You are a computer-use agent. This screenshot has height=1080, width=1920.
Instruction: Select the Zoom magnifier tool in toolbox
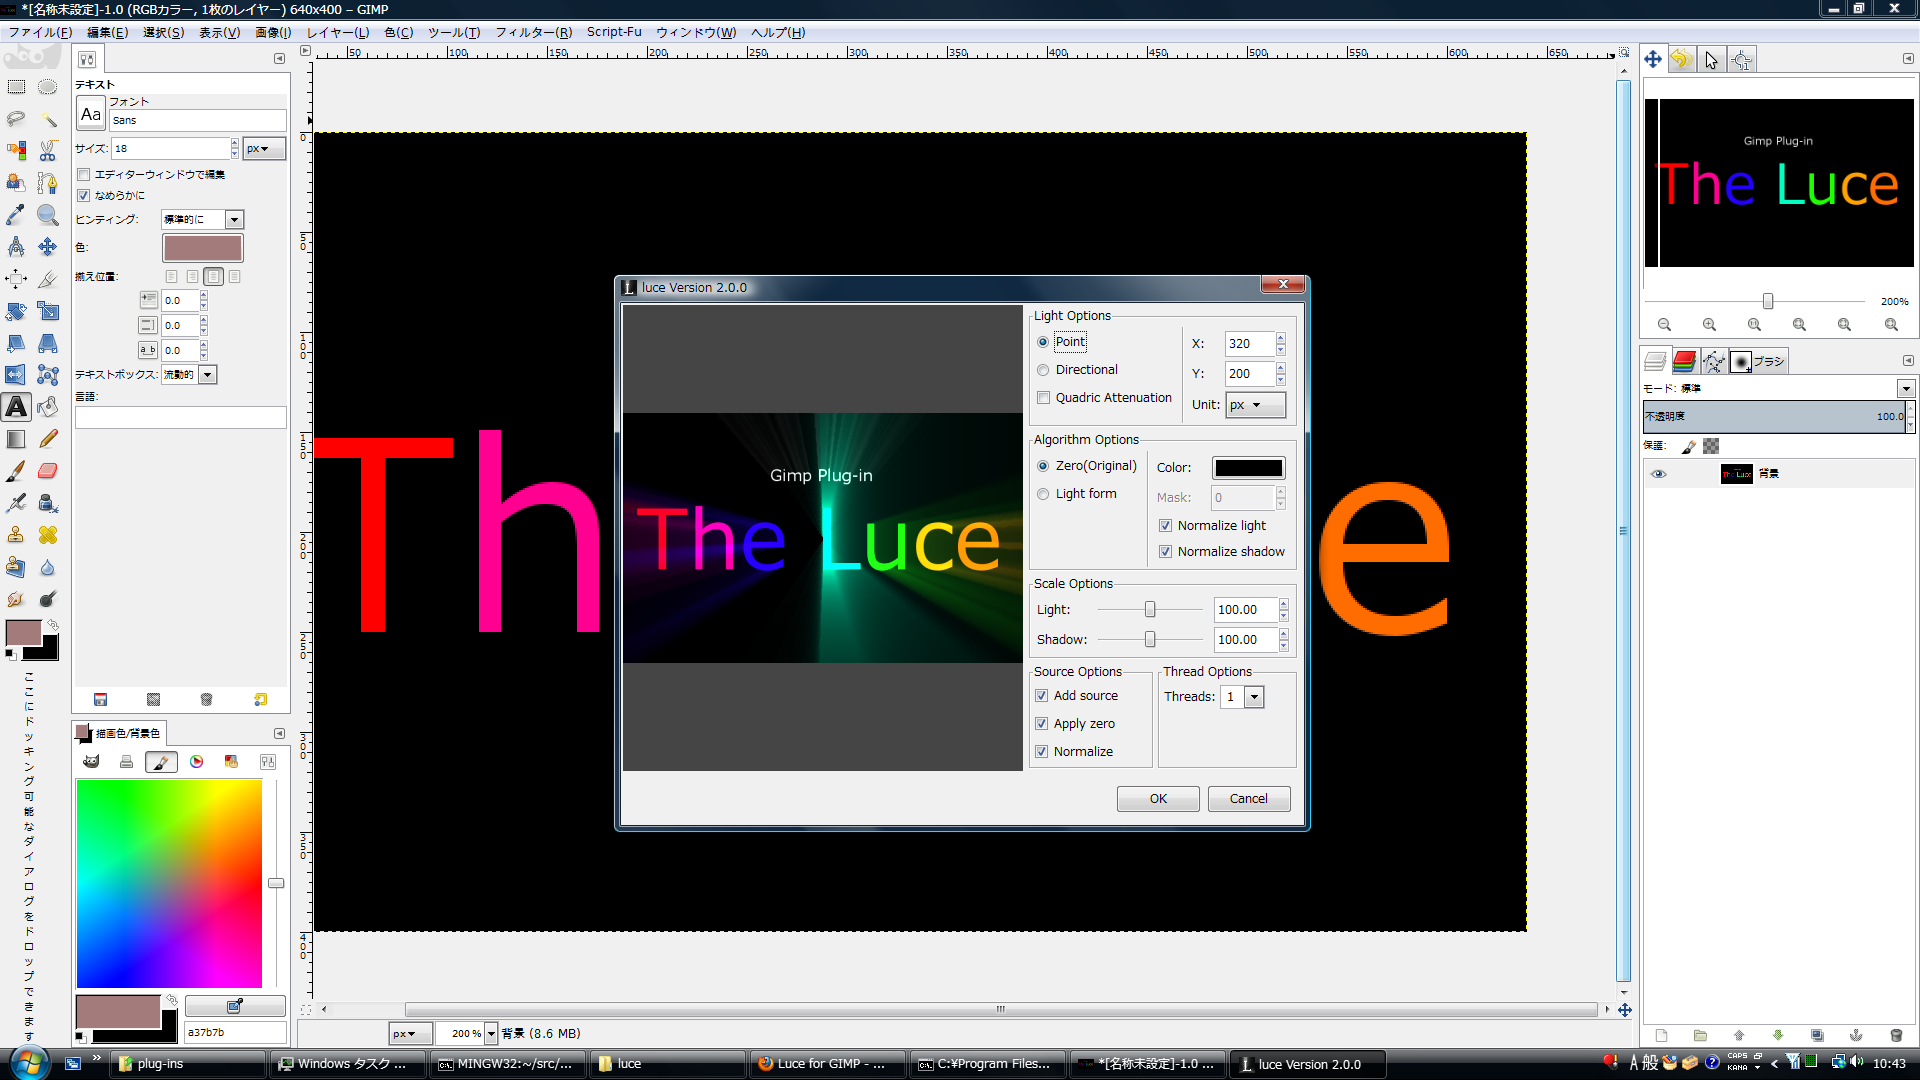point(47,215)
